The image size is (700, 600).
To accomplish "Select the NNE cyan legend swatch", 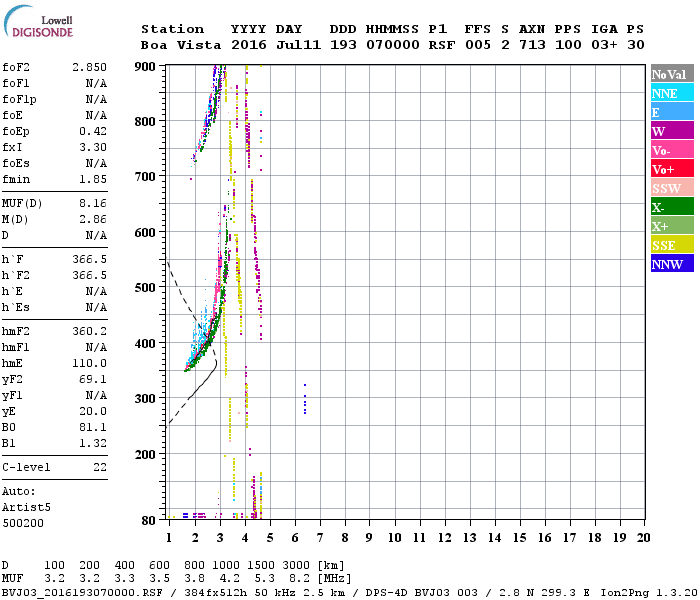I will click(x=672, y=93).
